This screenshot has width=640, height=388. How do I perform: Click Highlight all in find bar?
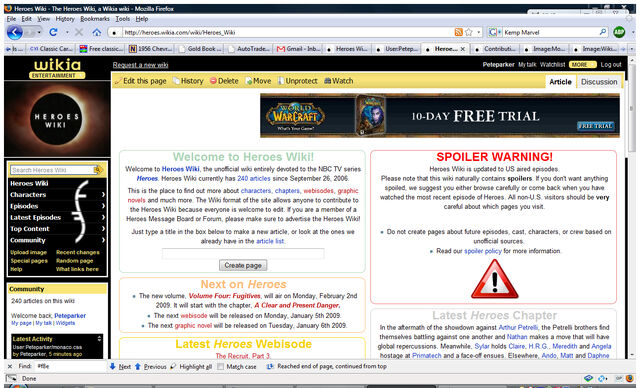(191, 367)
